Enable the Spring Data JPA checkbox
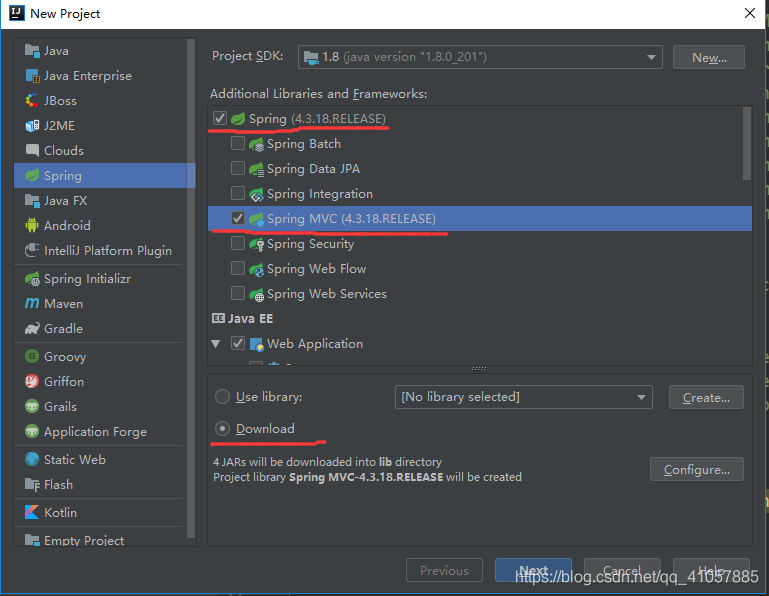The width and height of the screenshot is (769, 596). [x=238, y=168]
